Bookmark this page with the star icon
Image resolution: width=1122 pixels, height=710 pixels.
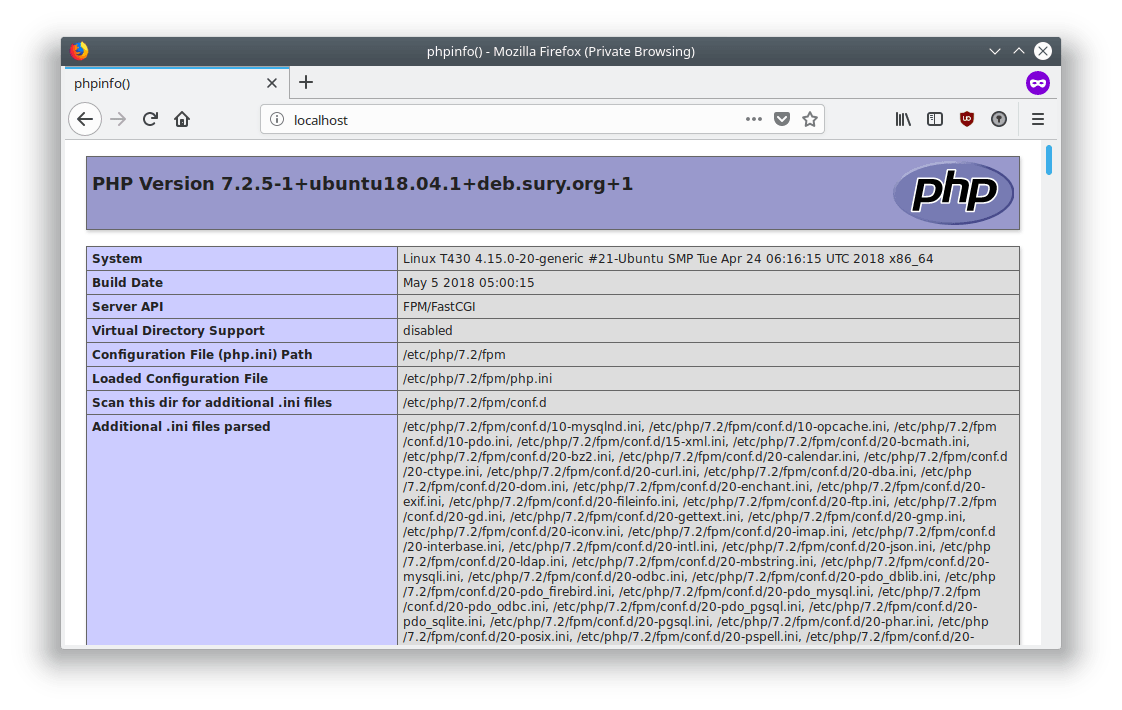tap(810, 120)
